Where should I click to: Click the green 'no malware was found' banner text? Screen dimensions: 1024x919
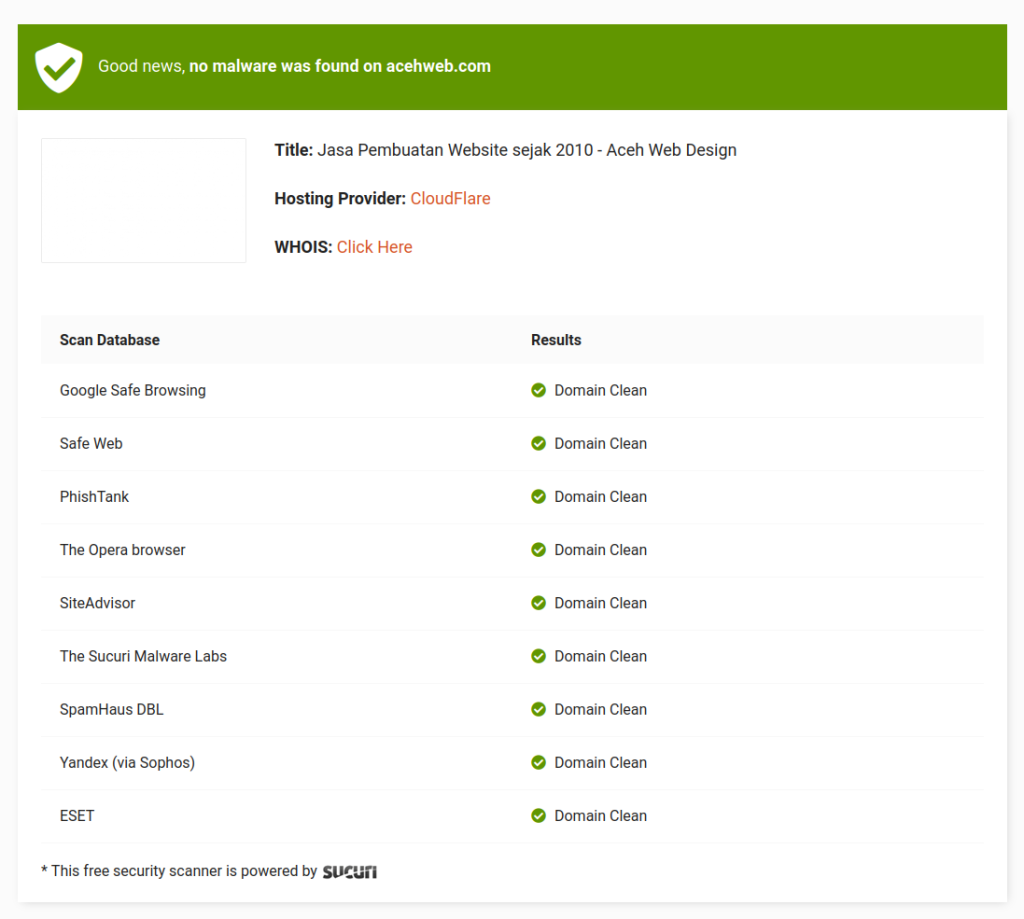click(294, 66)
